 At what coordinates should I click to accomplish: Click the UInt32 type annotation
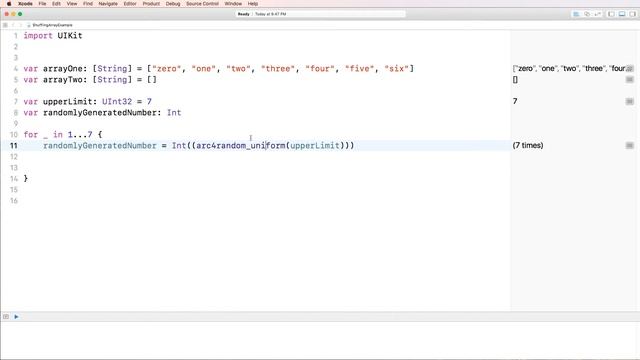point(117,102)
